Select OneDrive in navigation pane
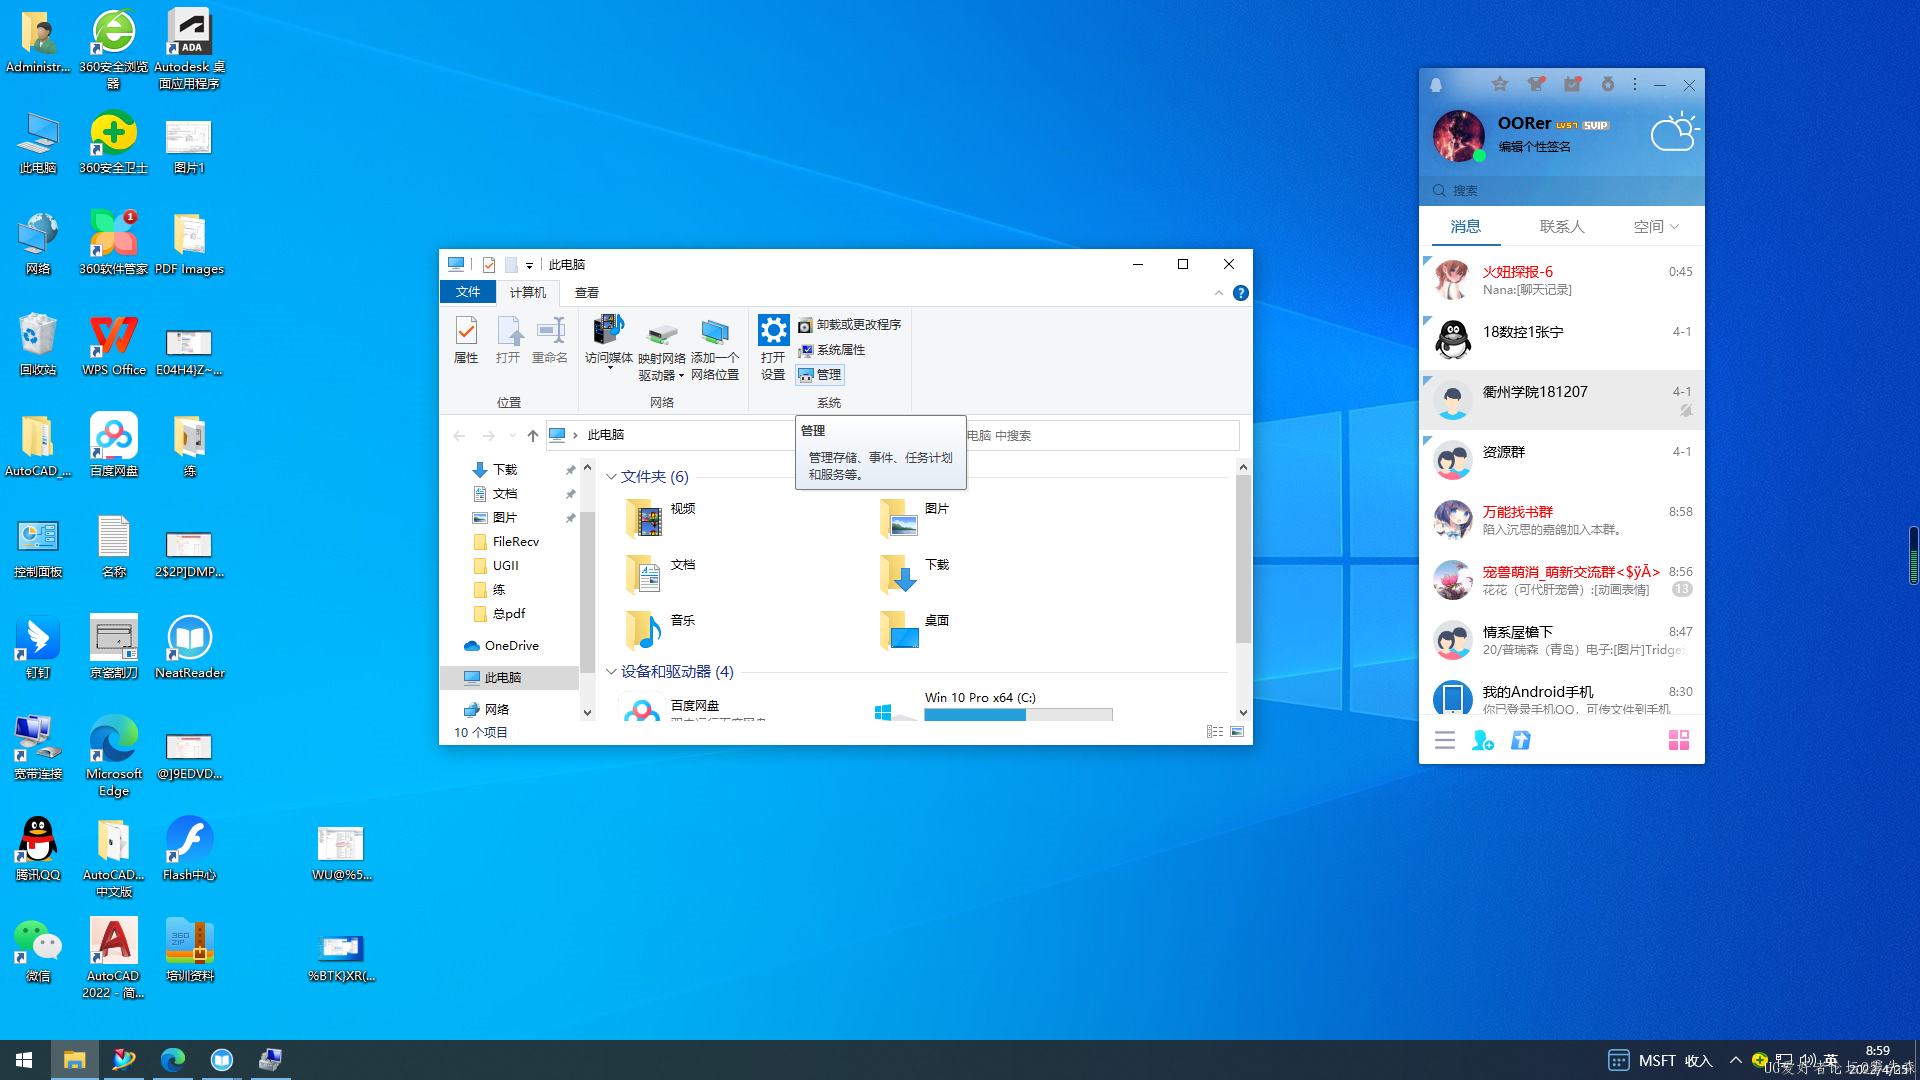This screenshot has width=1920, height=1080. [x=510, y=646]
